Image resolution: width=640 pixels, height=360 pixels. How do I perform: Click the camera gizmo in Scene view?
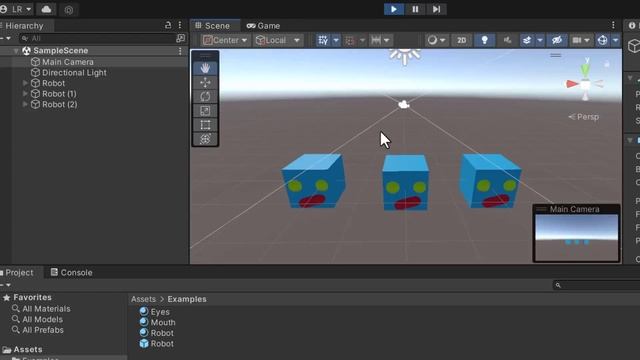click(404, 105)
